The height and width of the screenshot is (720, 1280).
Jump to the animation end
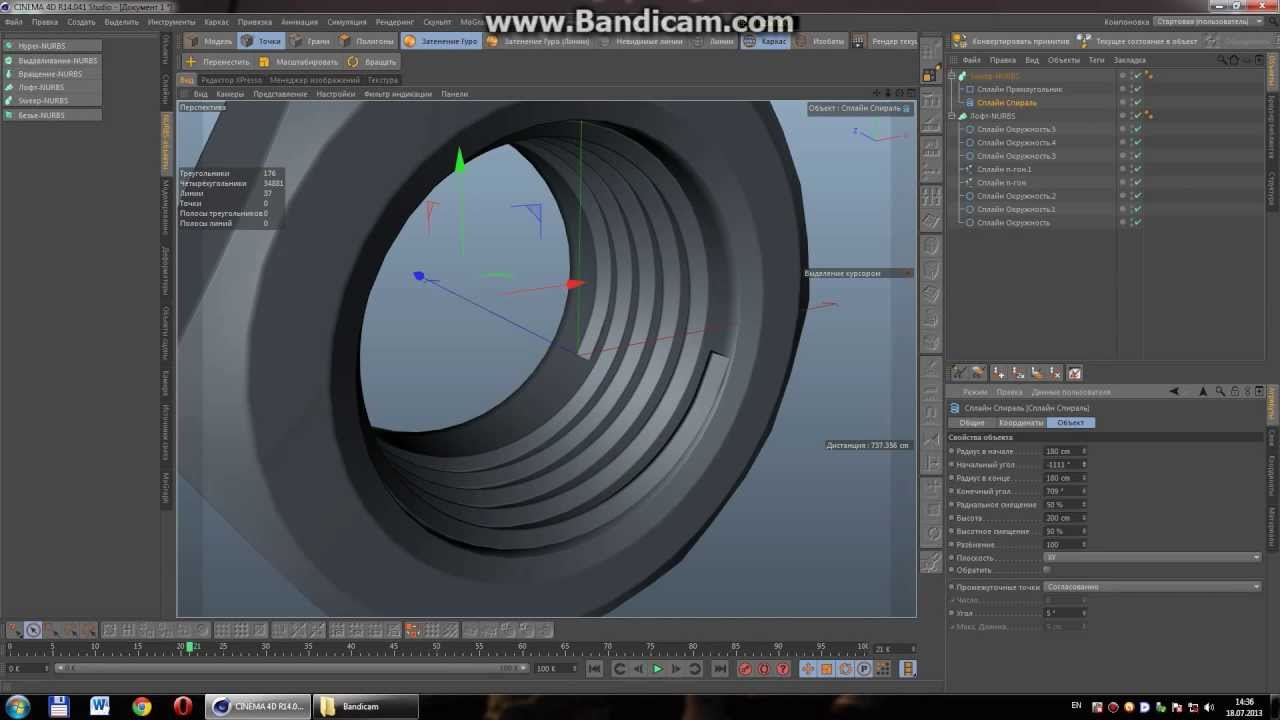click(720, 669)
